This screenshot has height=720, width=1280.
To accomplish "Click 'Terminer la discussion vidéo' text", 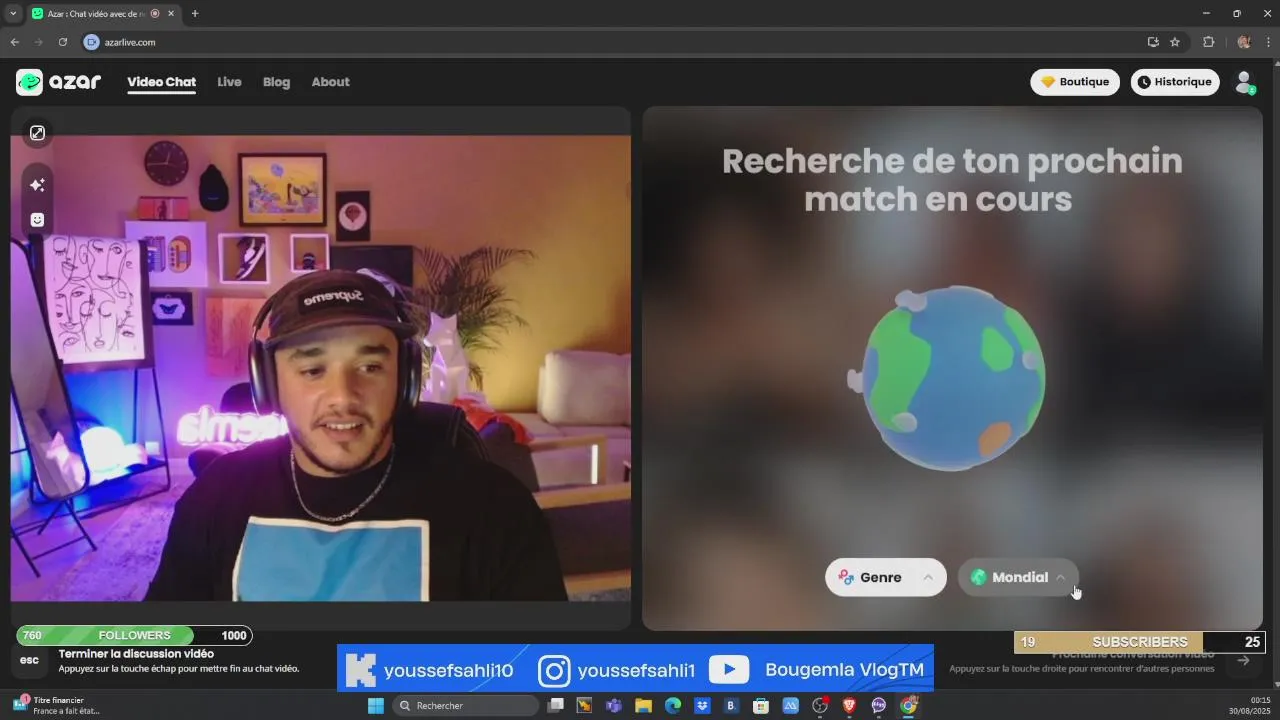I will (x=136, y=654).
